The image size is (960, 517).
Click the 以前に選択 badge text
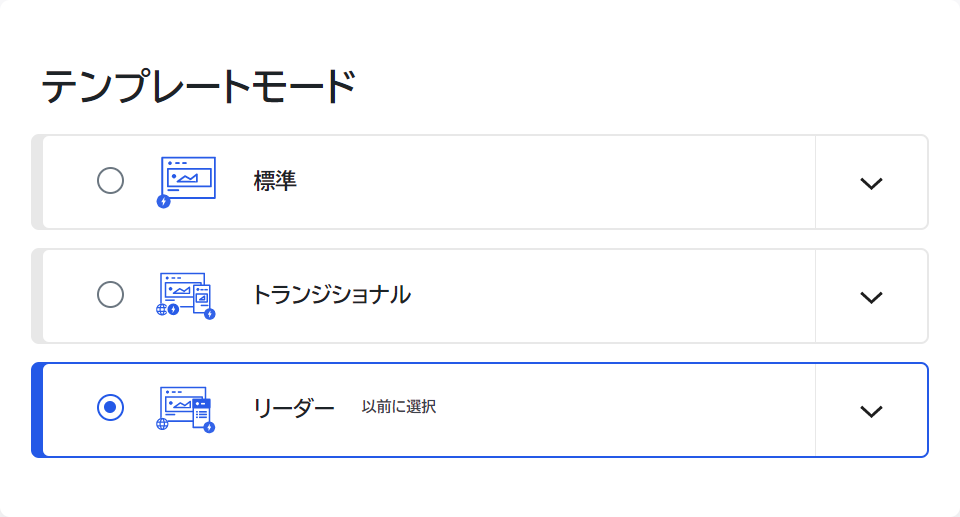click(399, 407)
